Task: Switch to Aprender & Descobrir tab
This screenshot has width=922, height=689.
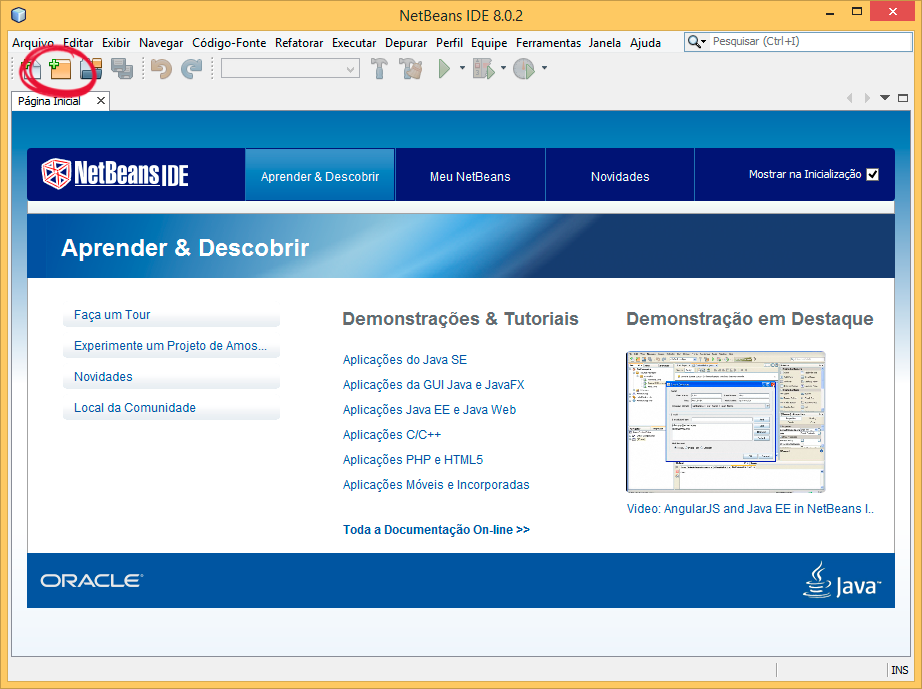Action: coord(320,175)
